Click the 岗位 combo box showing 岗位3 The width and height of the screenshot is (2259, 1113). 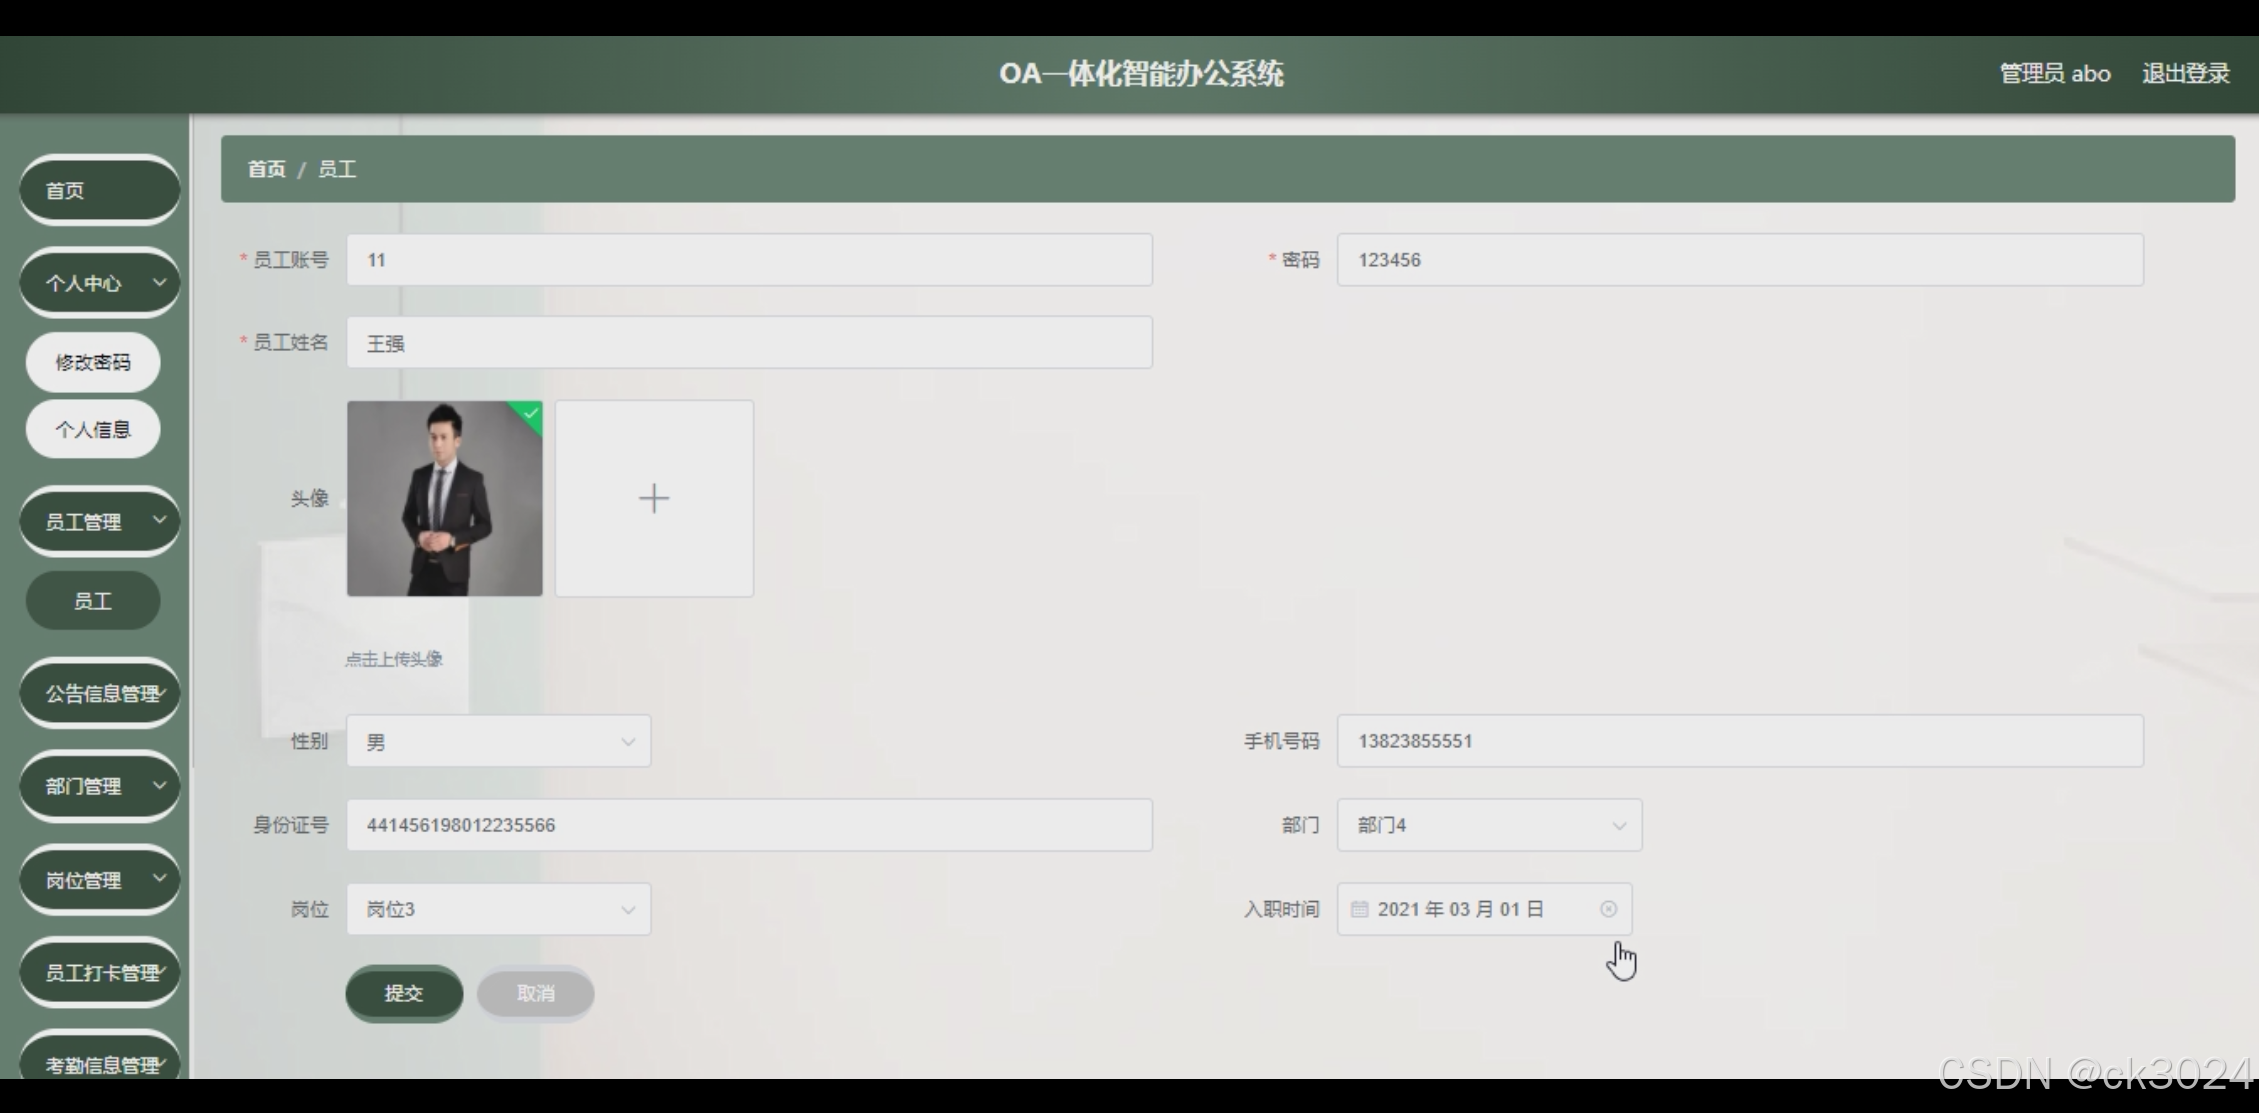click(x=498, y=908)
